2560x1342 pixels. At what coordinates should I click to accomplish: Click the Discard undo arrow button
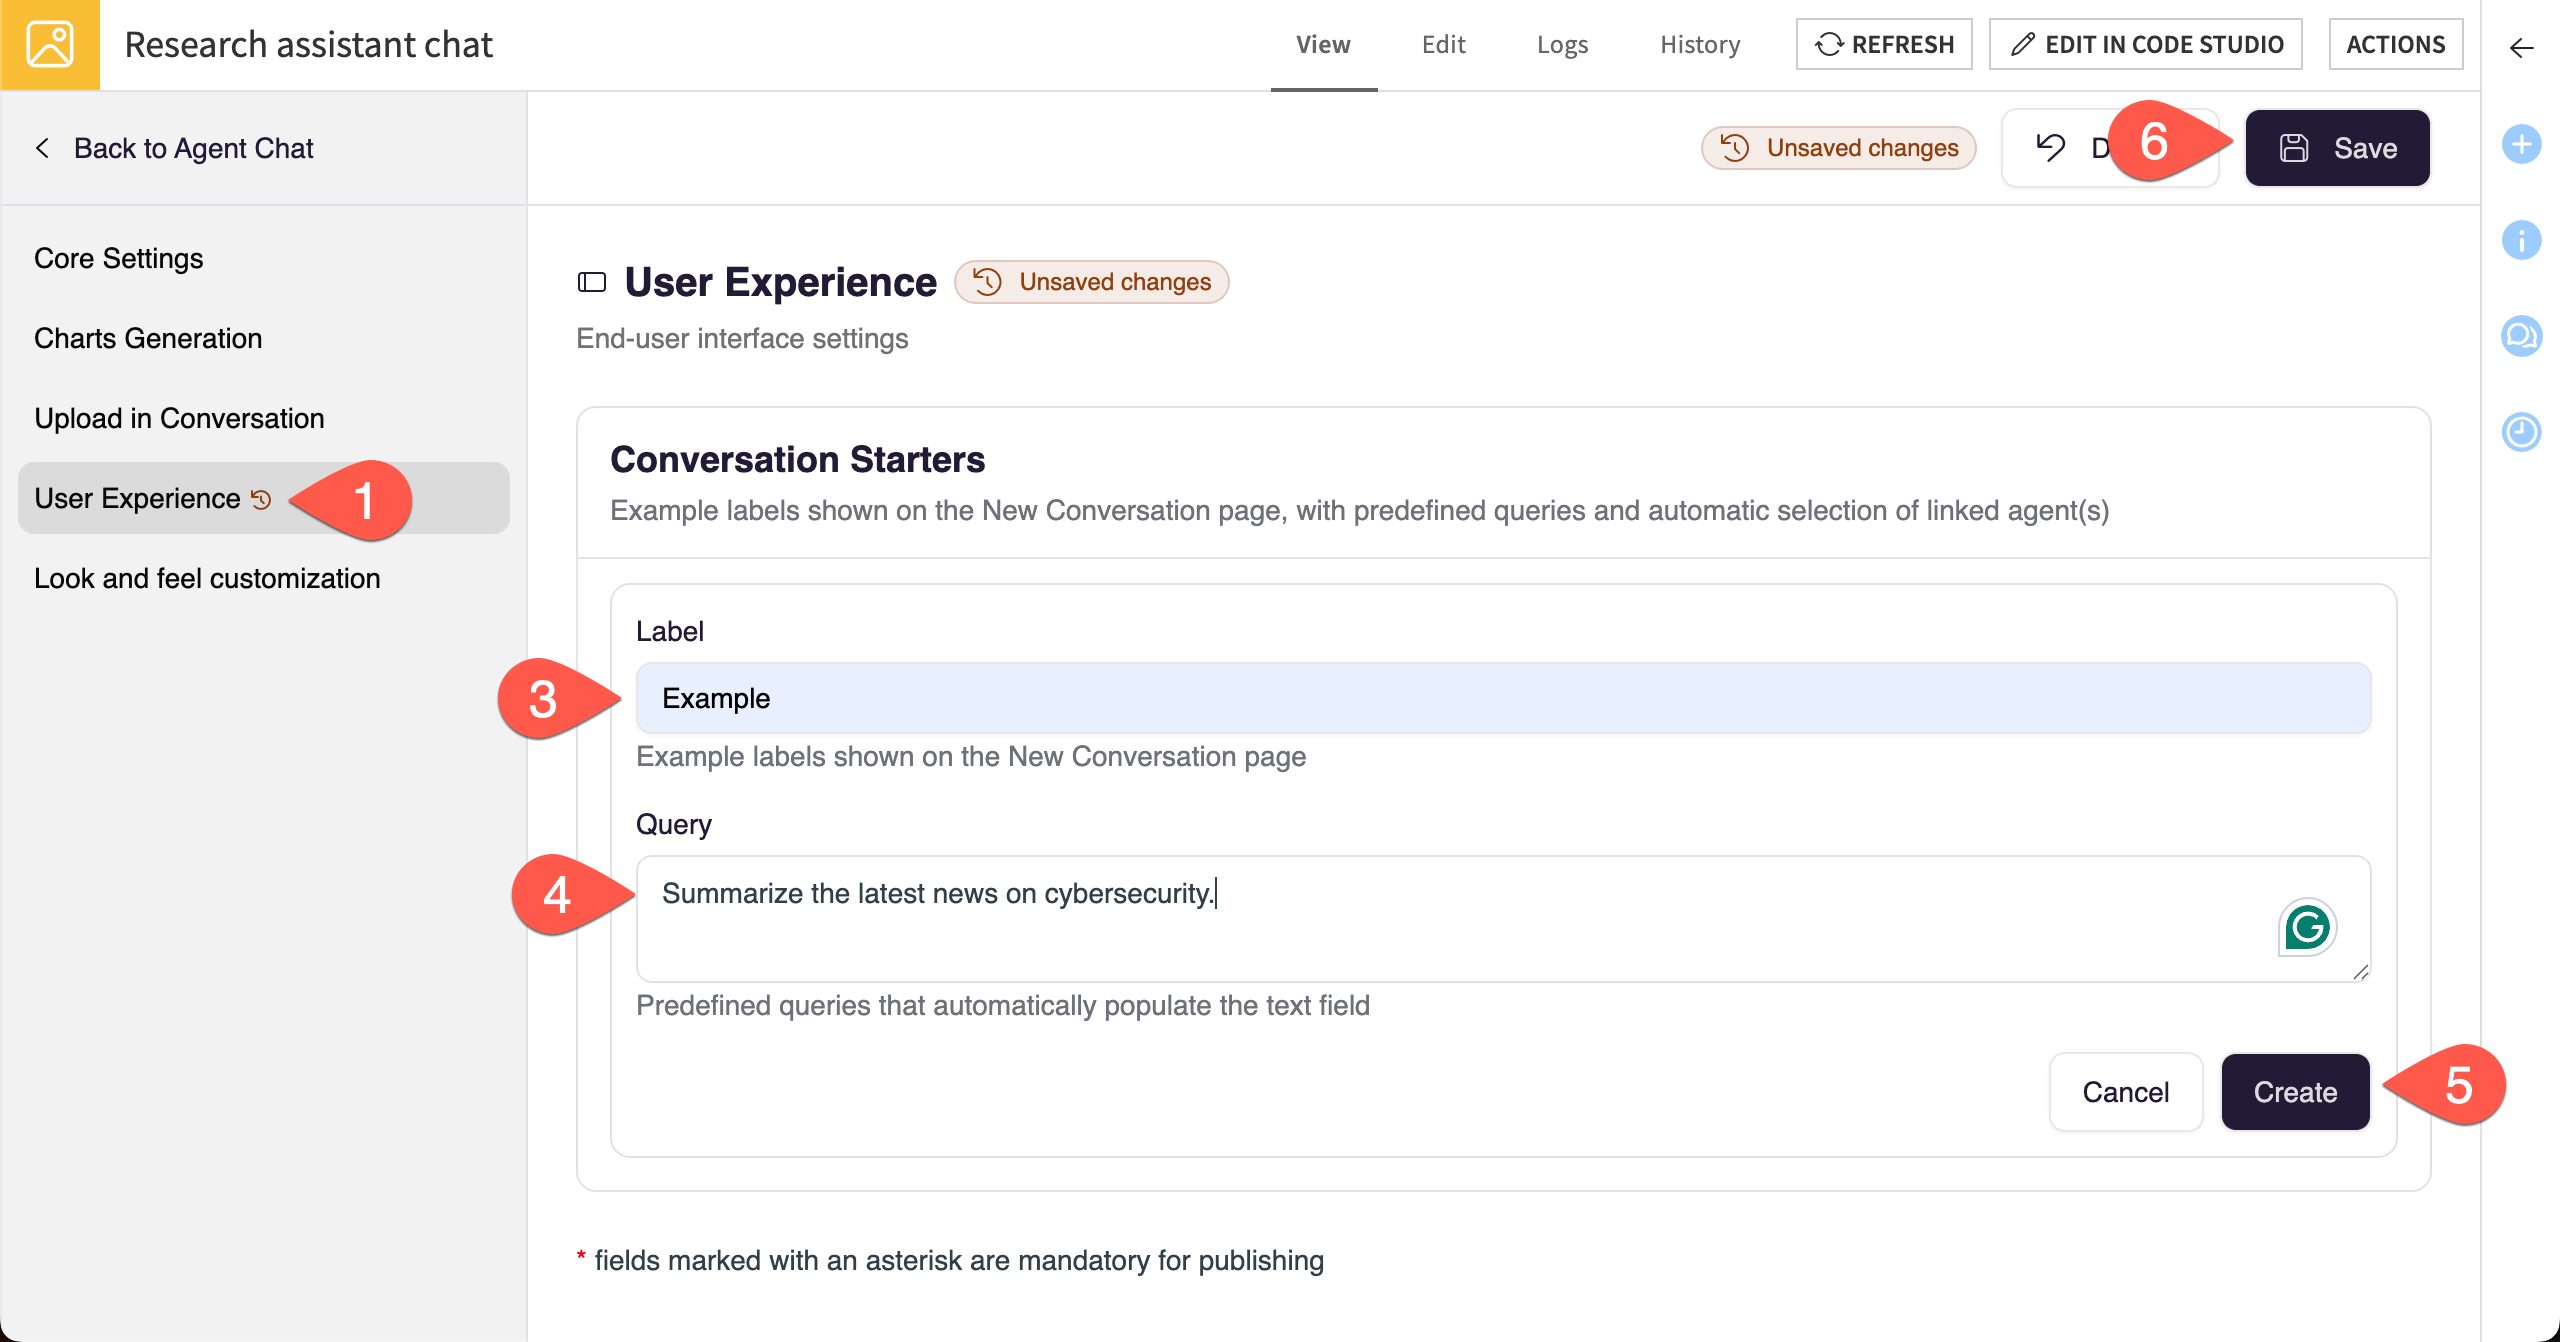tap(2052, 148)
